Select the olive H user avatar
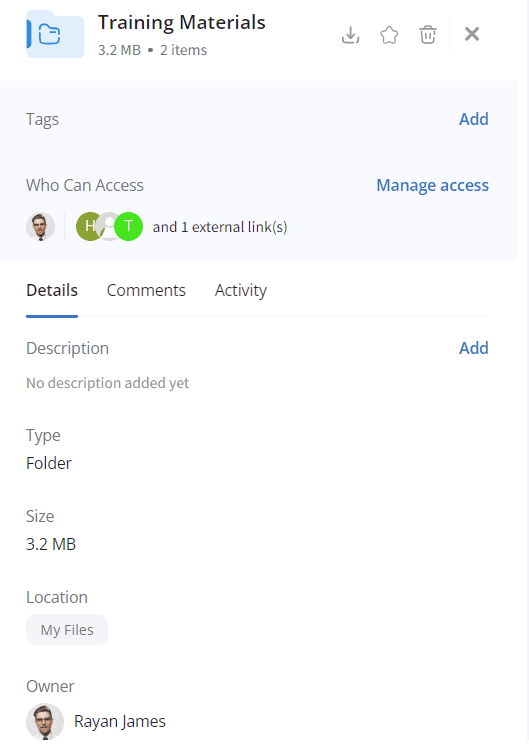This screenshot has height=753, width=529. tap(89, 226)
